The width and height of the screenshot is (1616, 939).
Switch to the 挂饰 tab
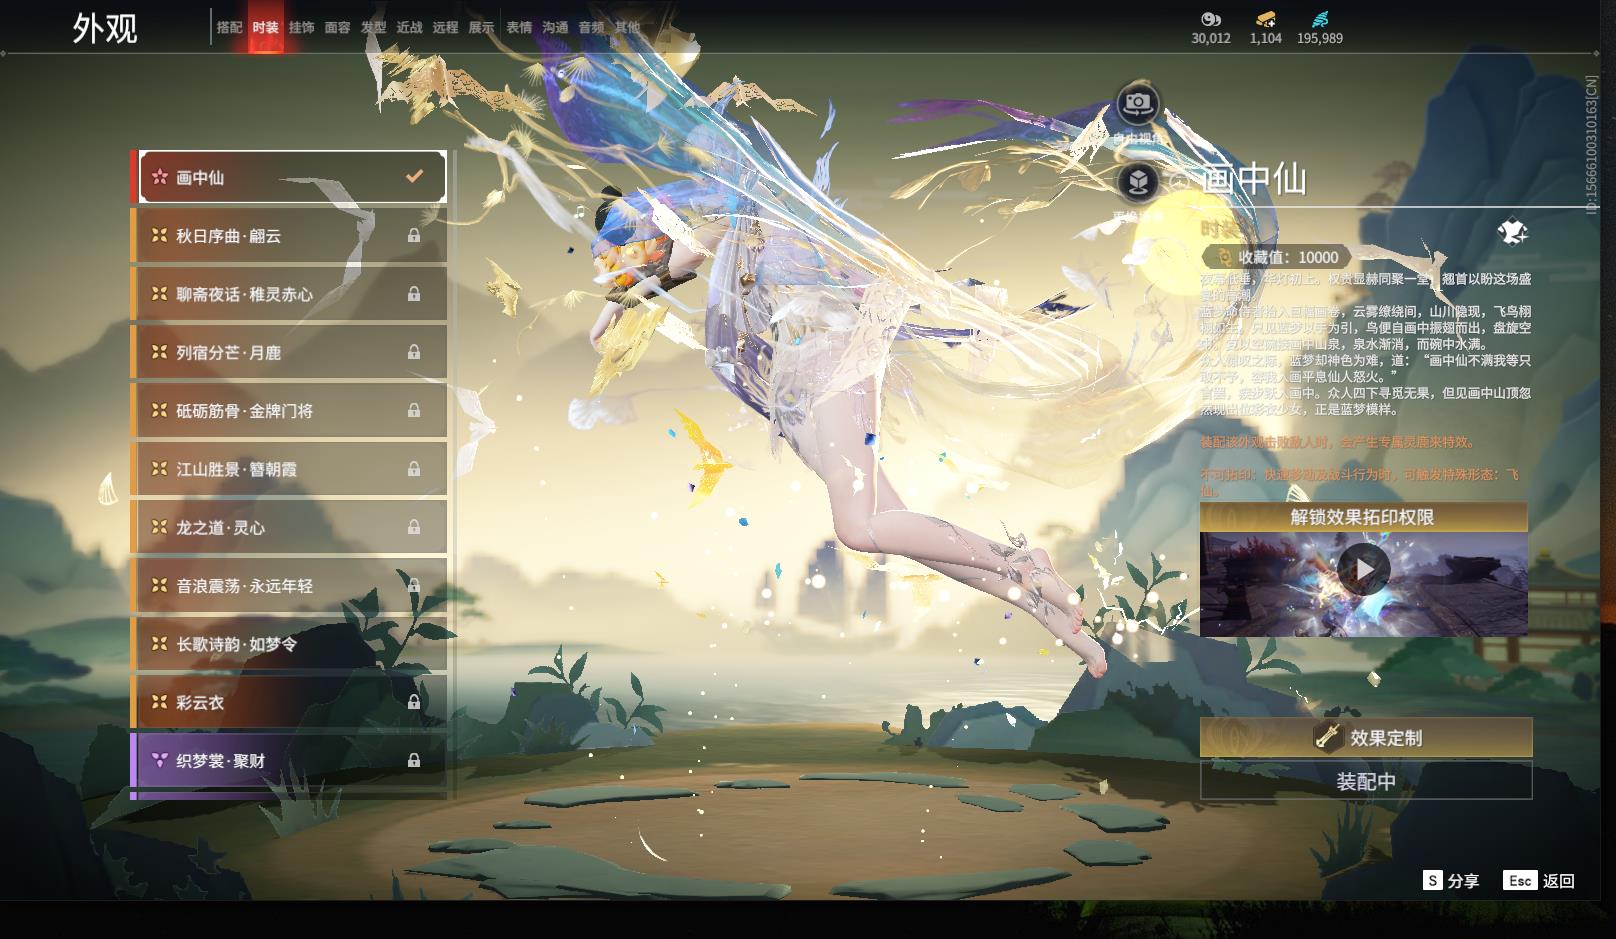pos(301,27)
